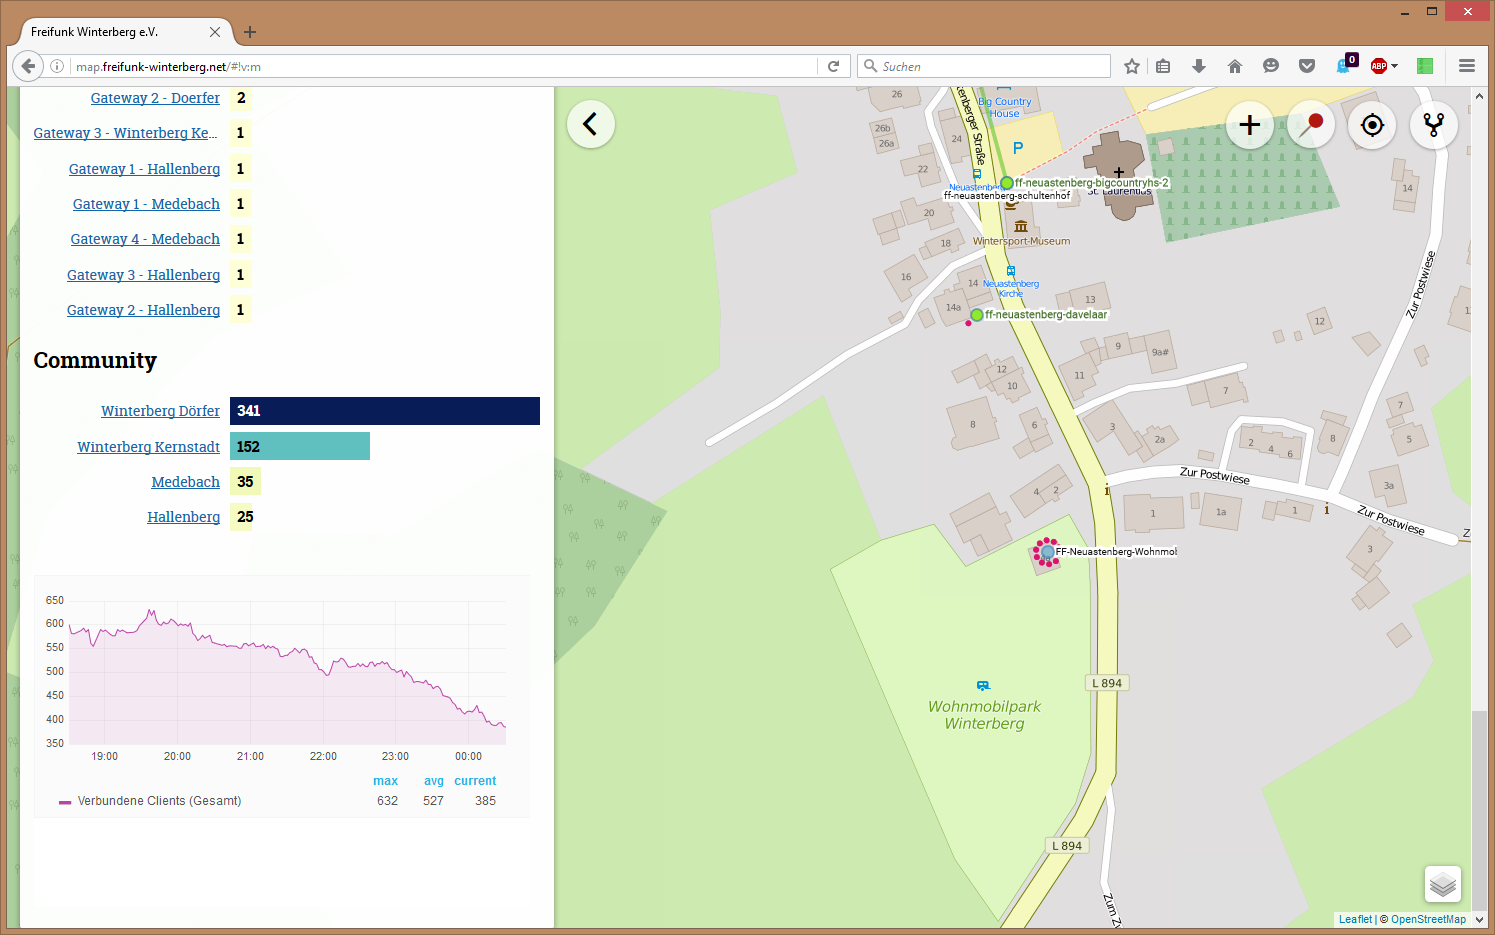
Task: Open Gateway 1 - Medebach link
Action: [146, 204]
